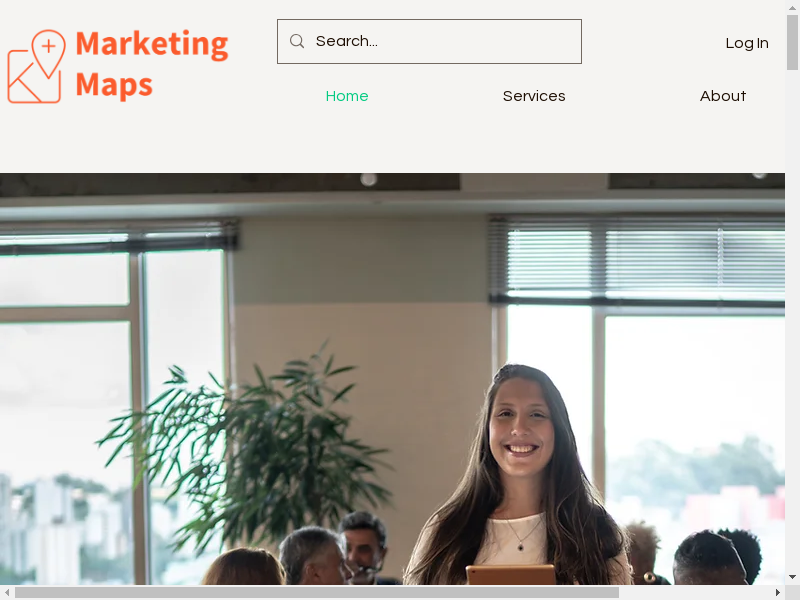Navigate to the About menu item
800x600 pixels.
[723, 96]
